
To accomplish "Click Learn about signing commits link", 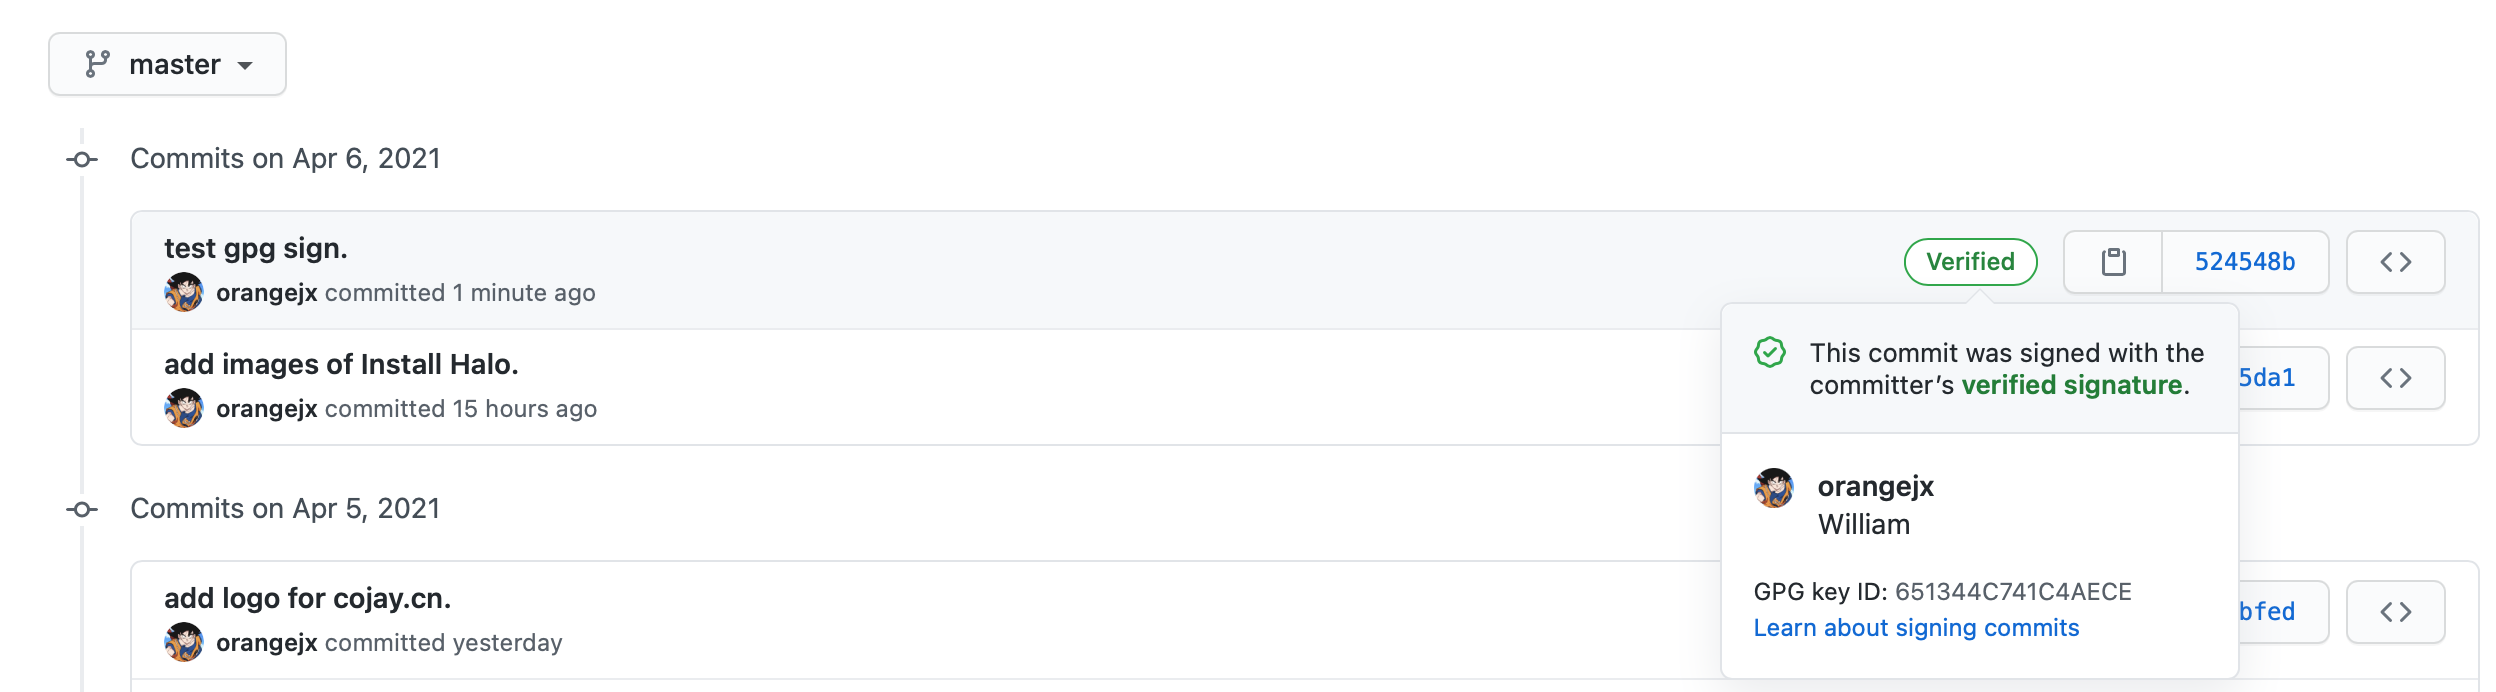I will point(1916,628).
